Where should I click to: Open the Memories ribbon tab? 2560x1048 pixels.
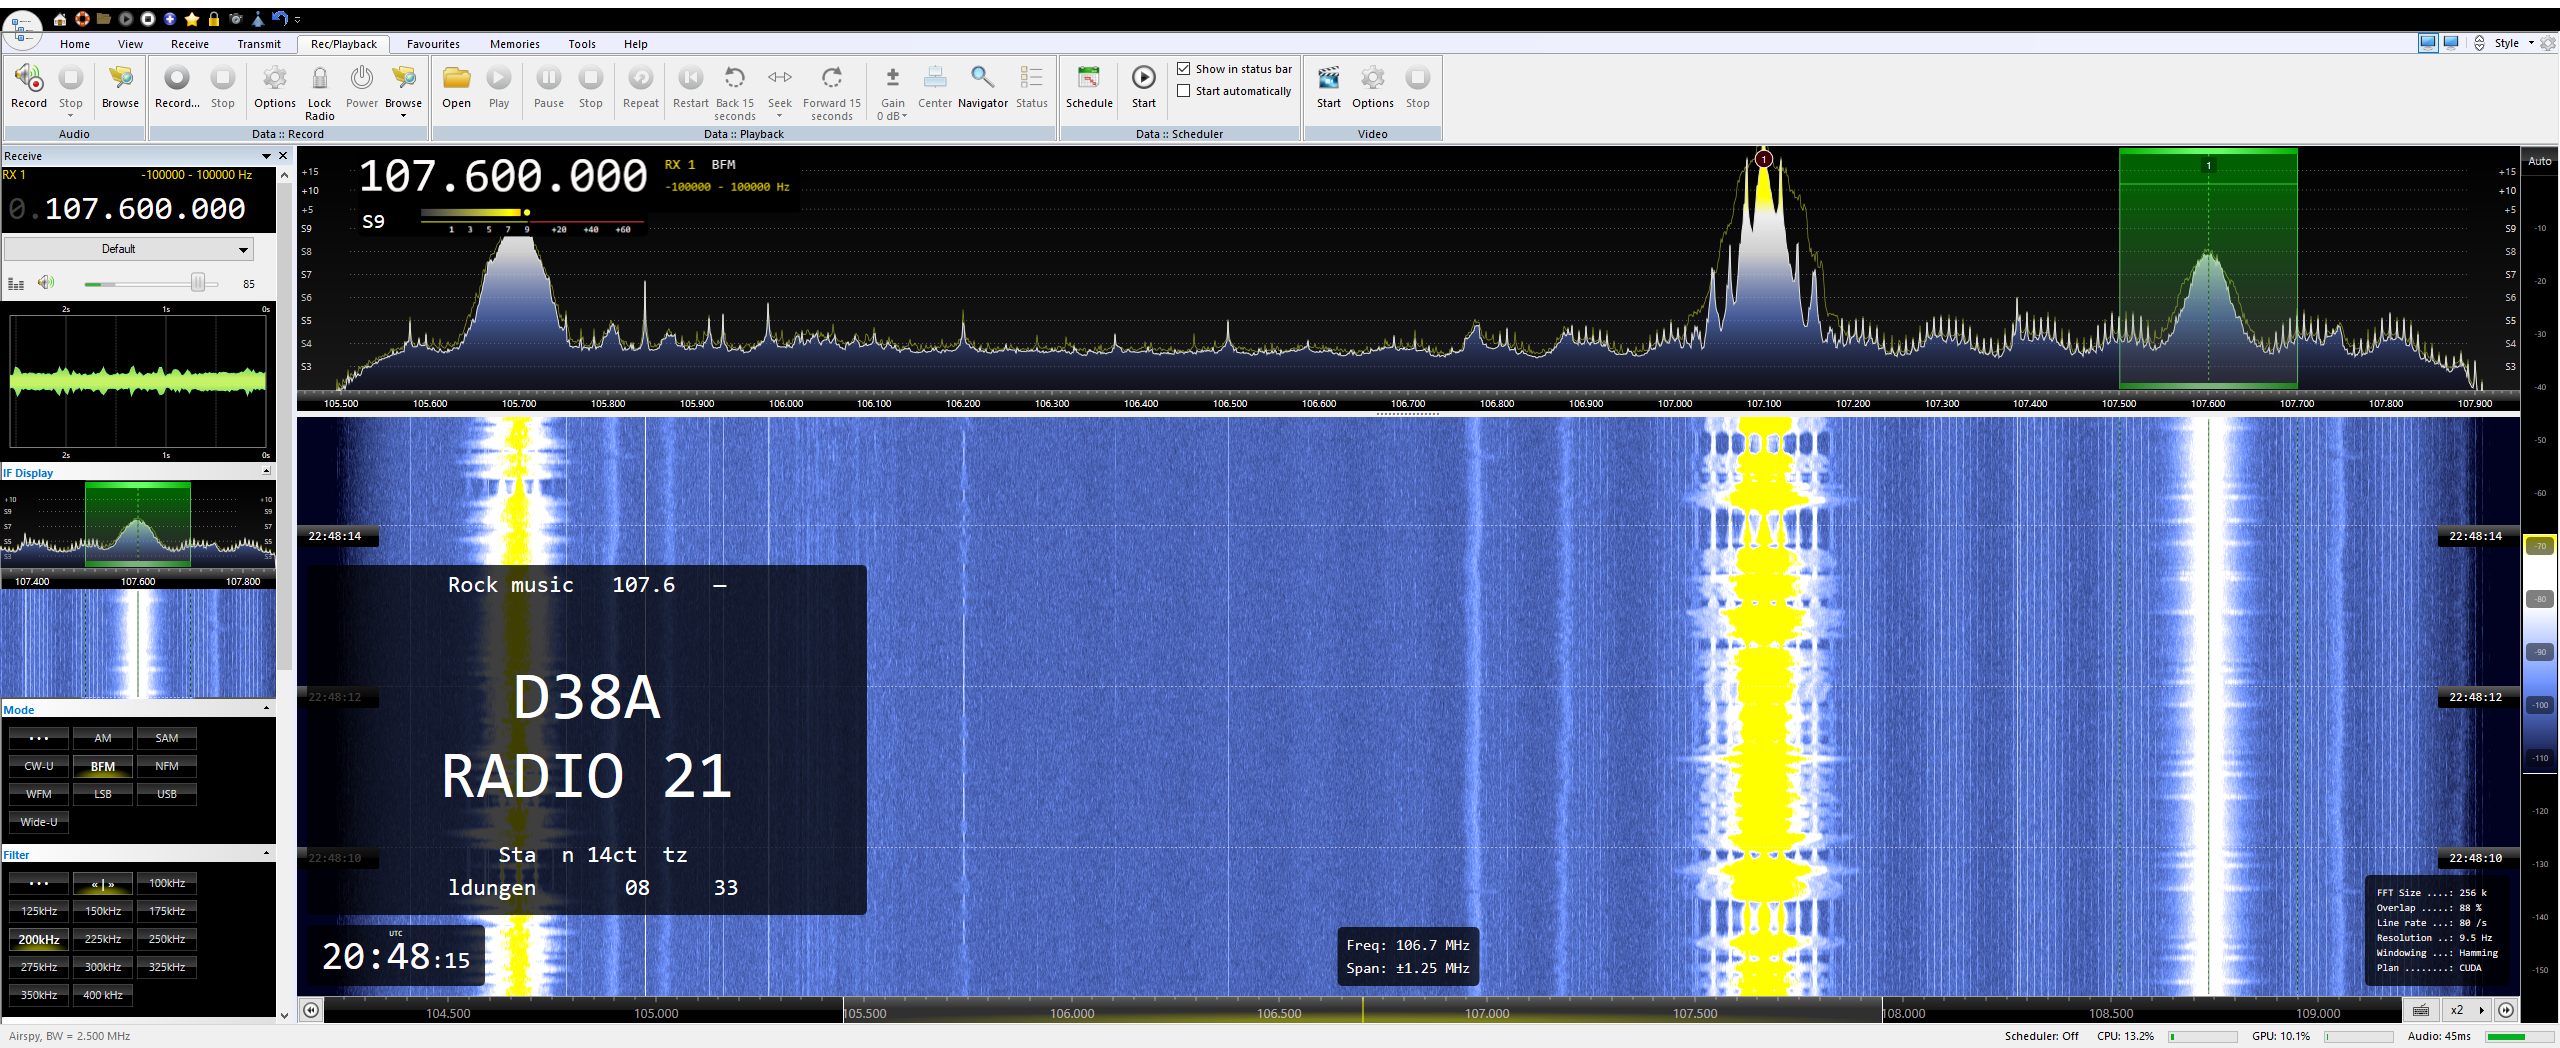[x=514, y=44]
